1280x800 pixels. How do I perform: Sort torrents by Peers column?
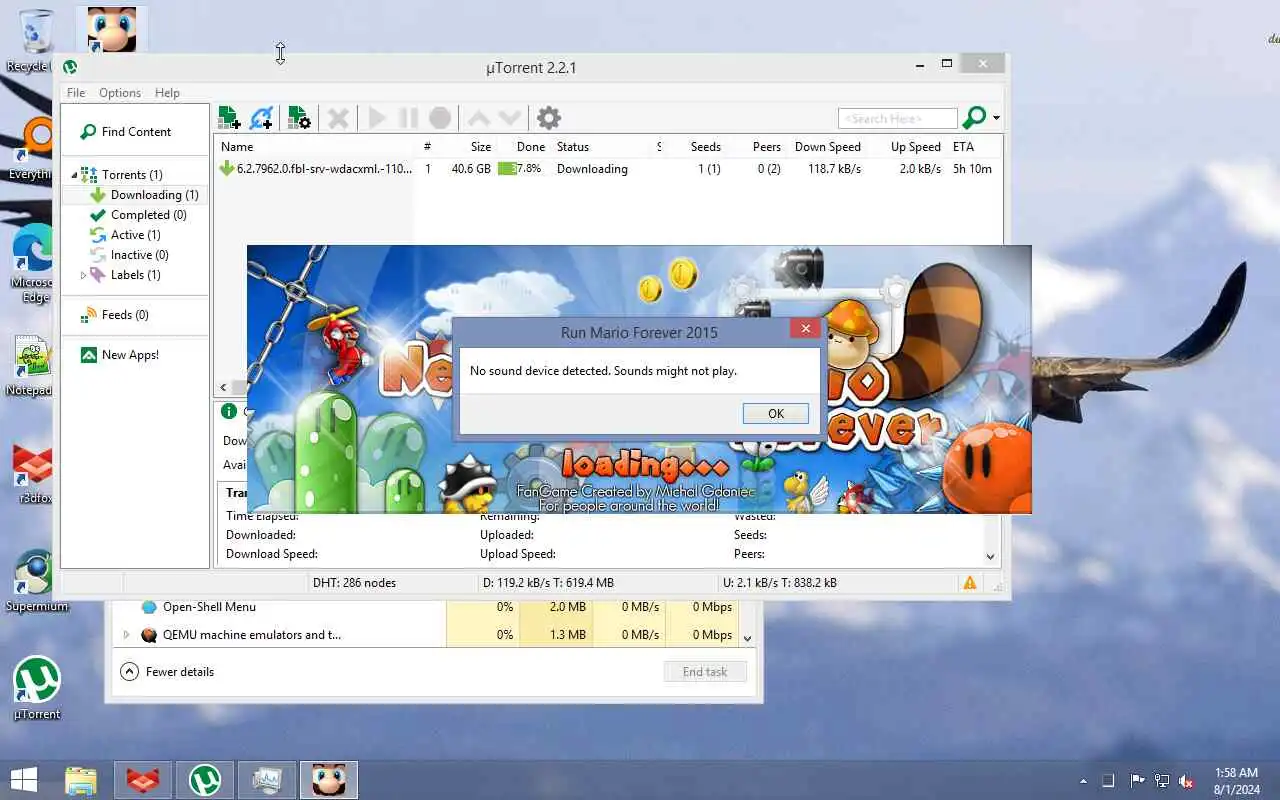pos(766,147)
